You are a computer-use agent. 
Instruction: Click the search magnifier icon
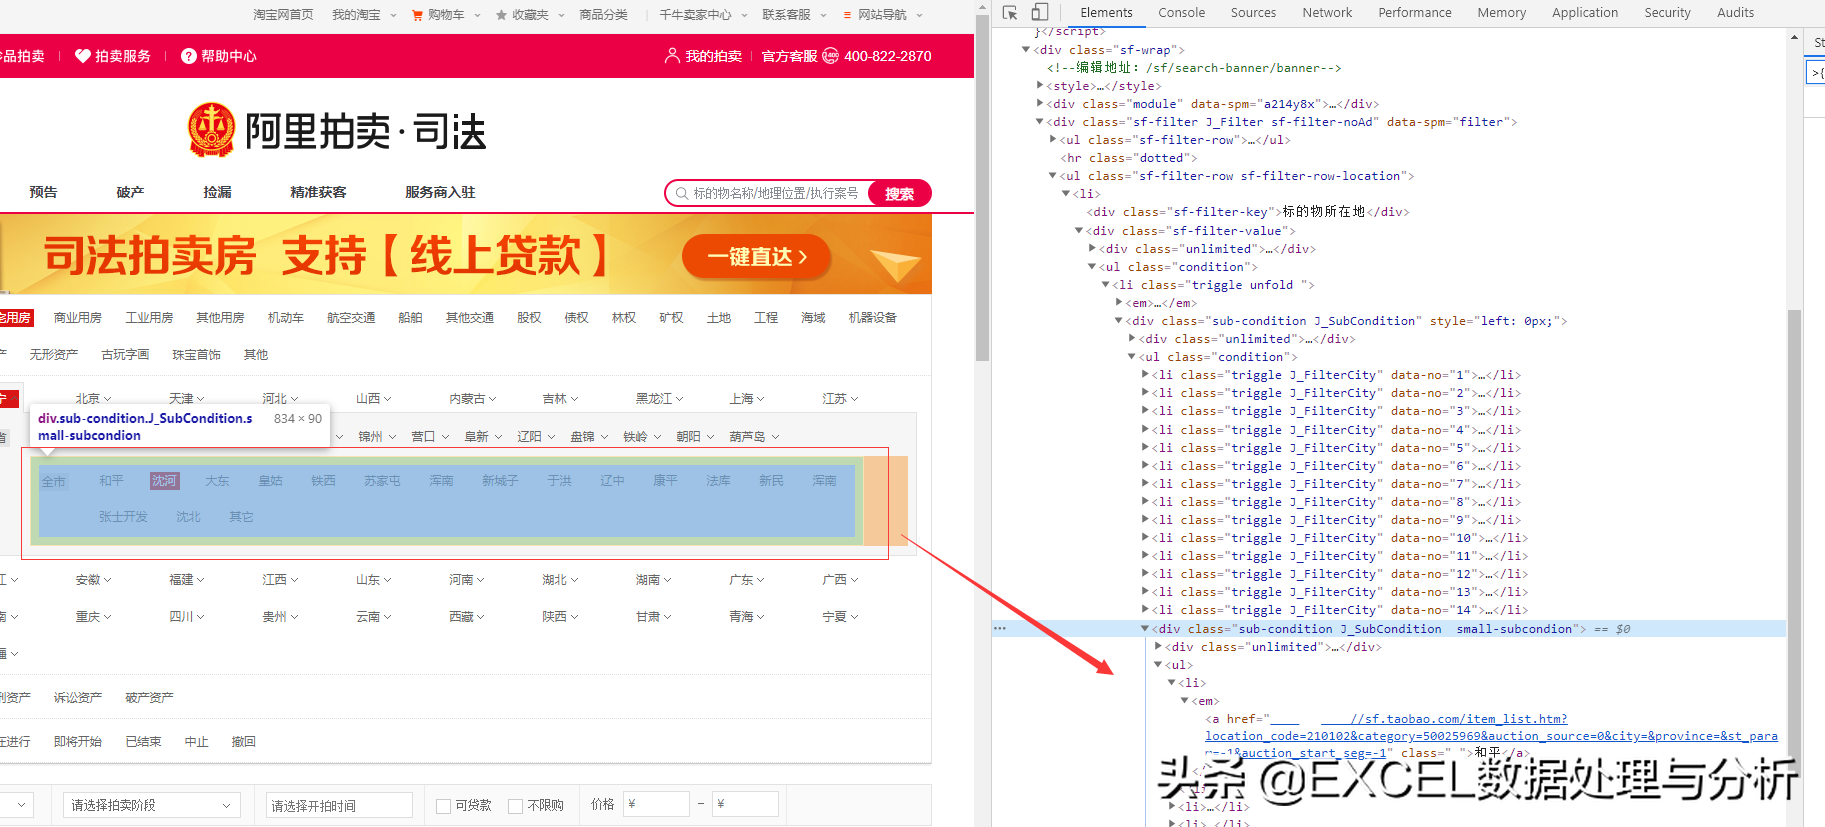682,193
